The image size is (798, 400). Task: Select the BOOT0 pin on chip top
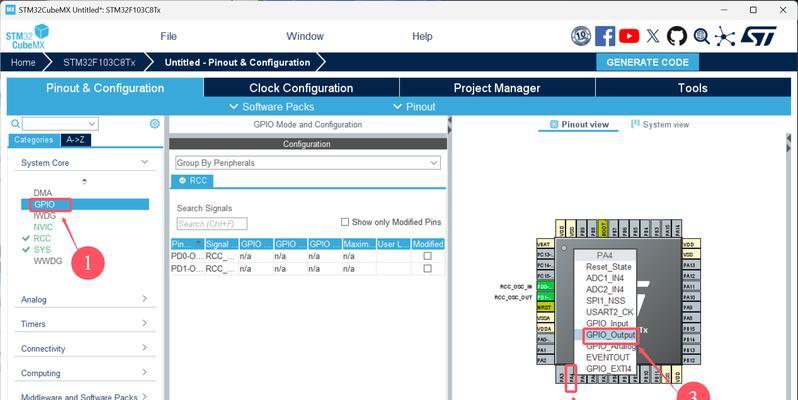pos(603,228)
